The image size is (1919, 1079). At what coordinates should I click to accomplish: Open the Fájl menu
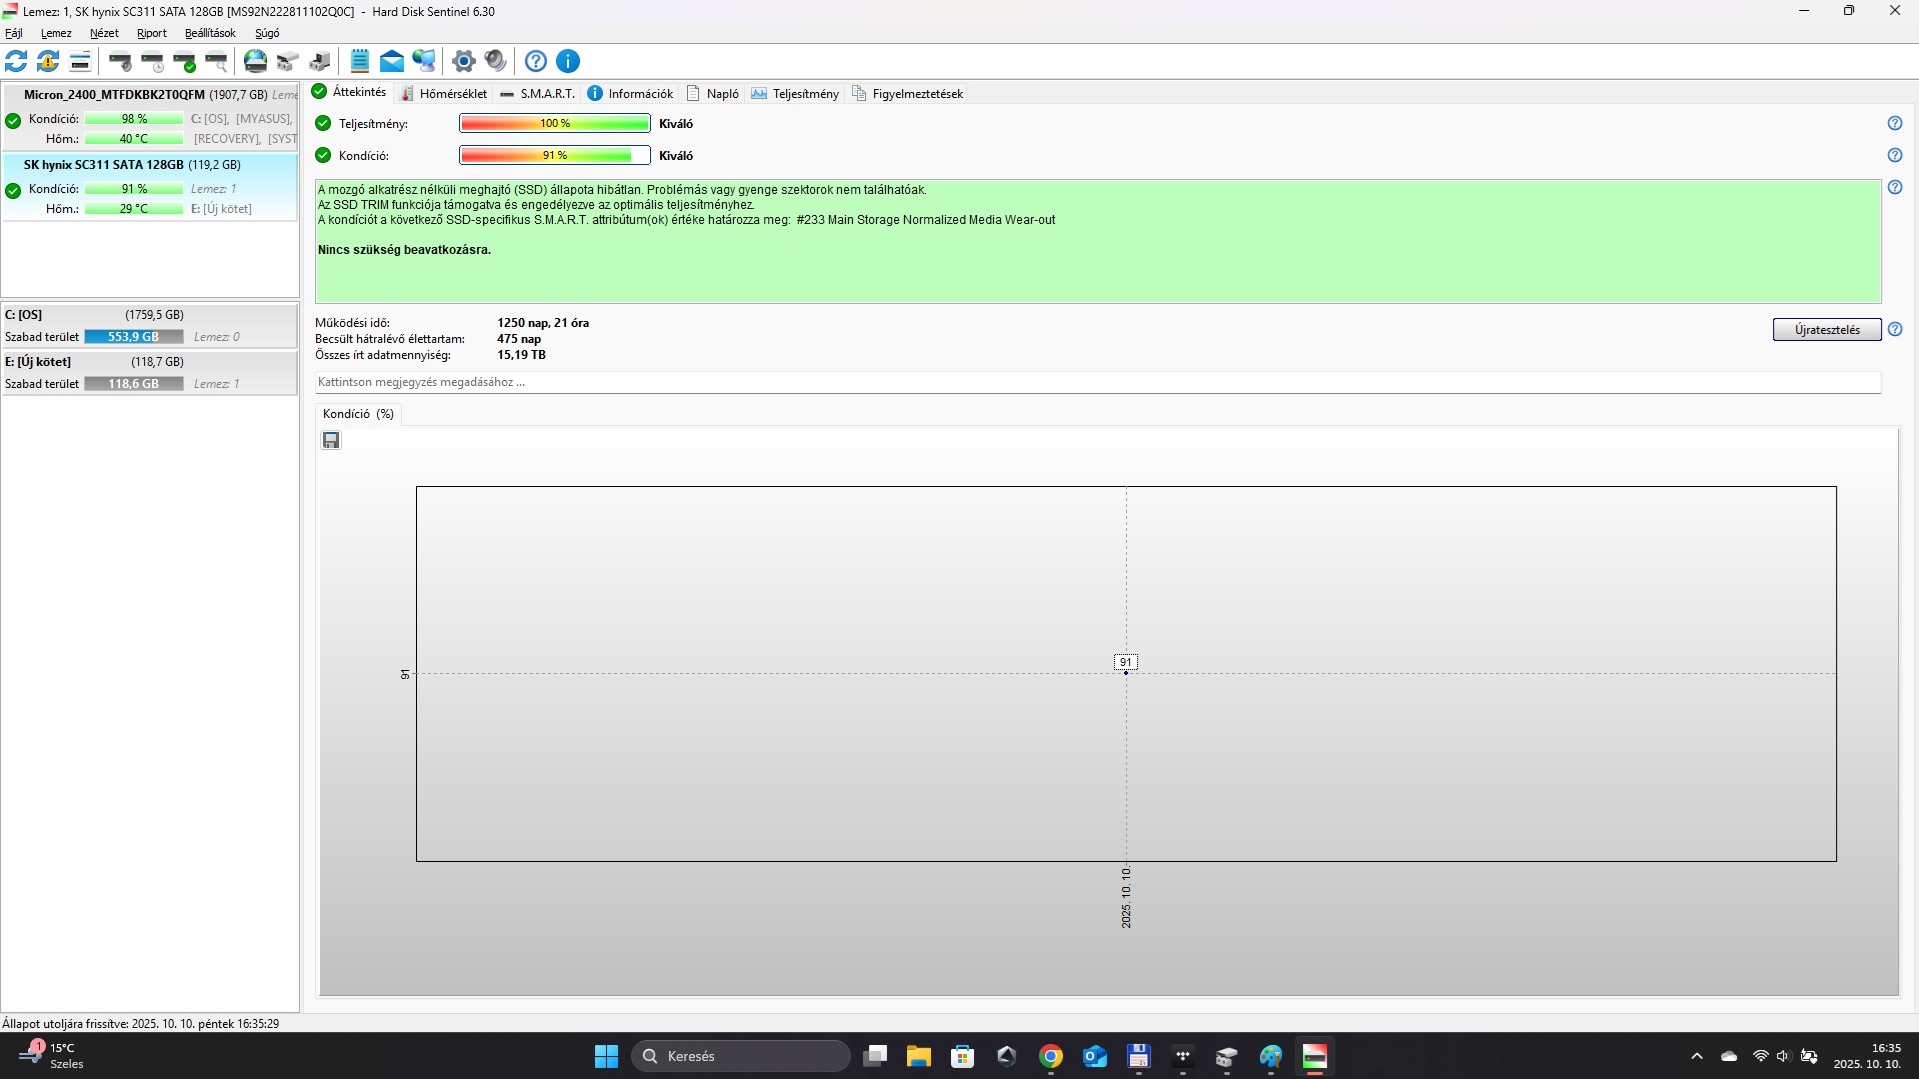14,33
